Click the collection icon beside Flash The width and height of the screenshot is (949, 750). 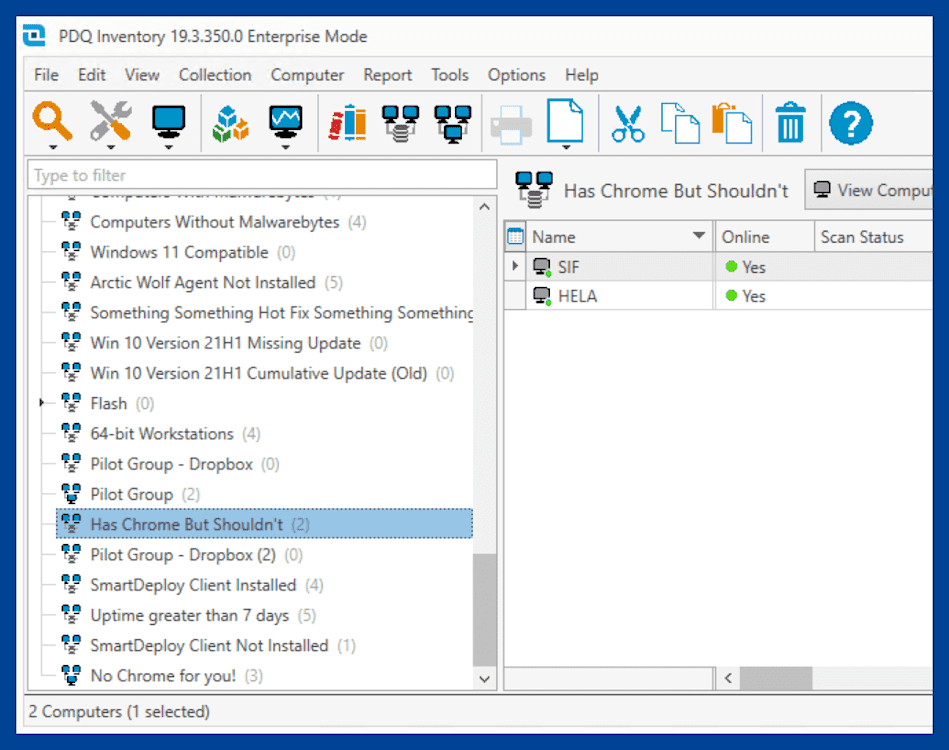pos(71,403)
